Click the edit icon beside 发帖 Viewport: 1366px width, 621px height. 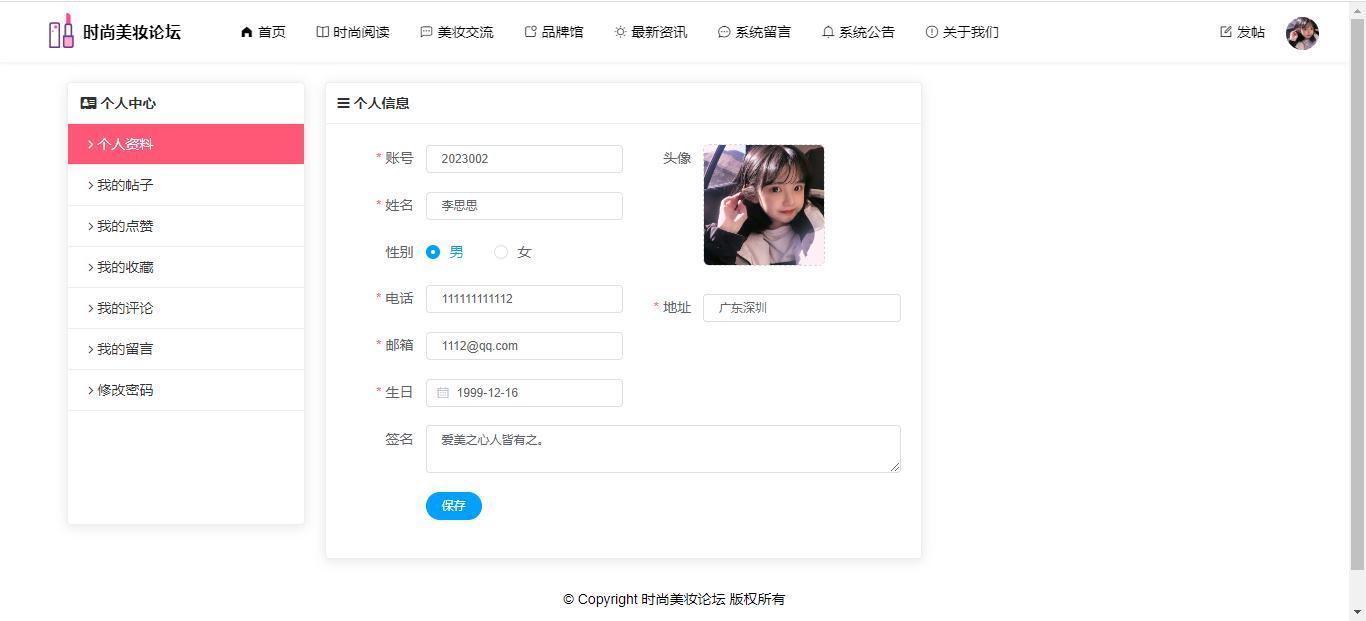1226,32
